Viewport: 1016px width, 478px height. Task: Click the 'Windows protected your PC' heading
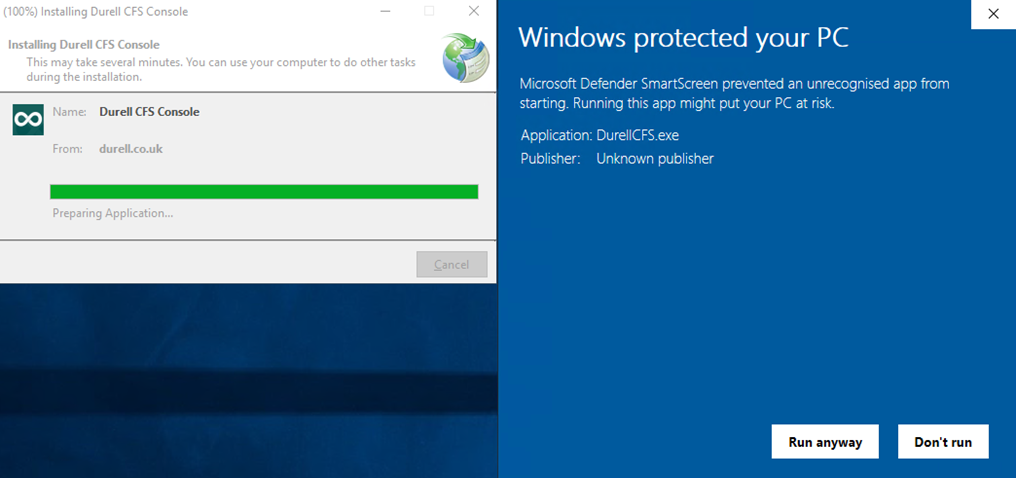pos(684,38)
